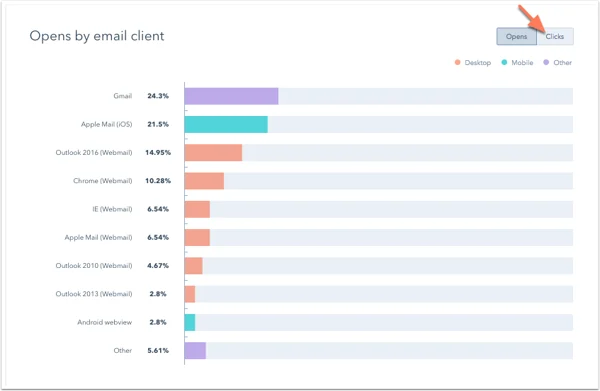This screenshot has width=600, height=391.
Task: Click the Apple Mail (Webmail) bar
Action: click(197, 238)
